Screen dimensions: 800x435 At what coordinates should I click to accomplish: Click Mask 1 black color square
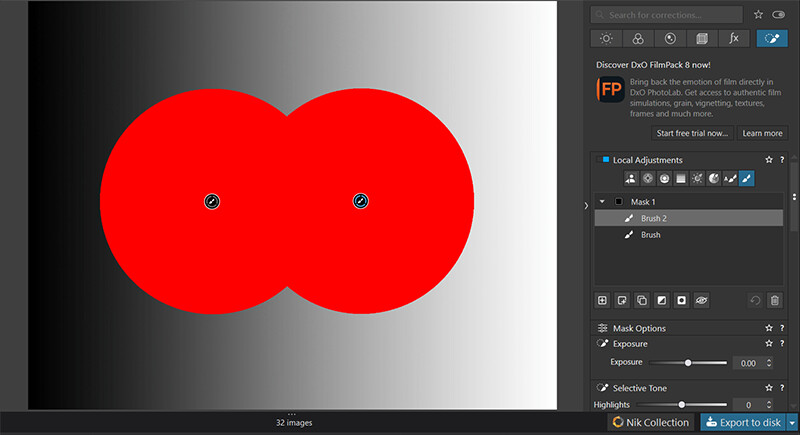(618, 201)
